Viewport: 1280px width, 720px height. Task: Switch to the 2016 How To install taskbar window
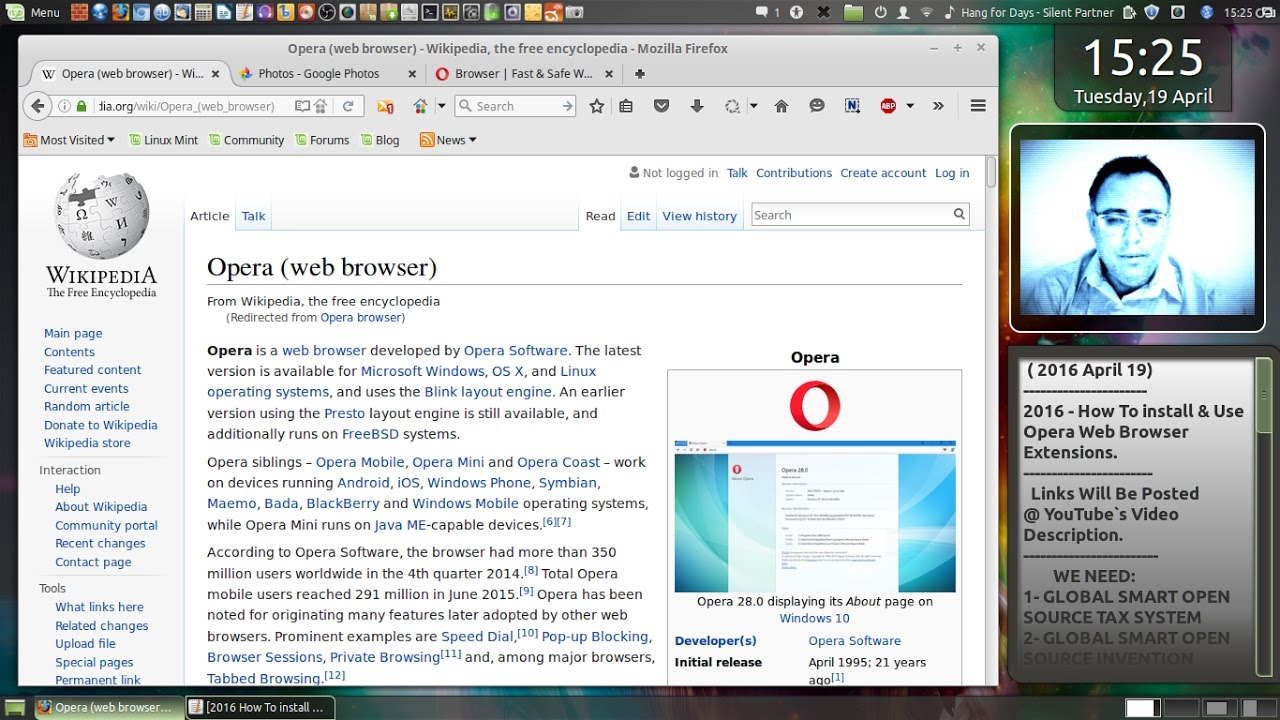259,707
